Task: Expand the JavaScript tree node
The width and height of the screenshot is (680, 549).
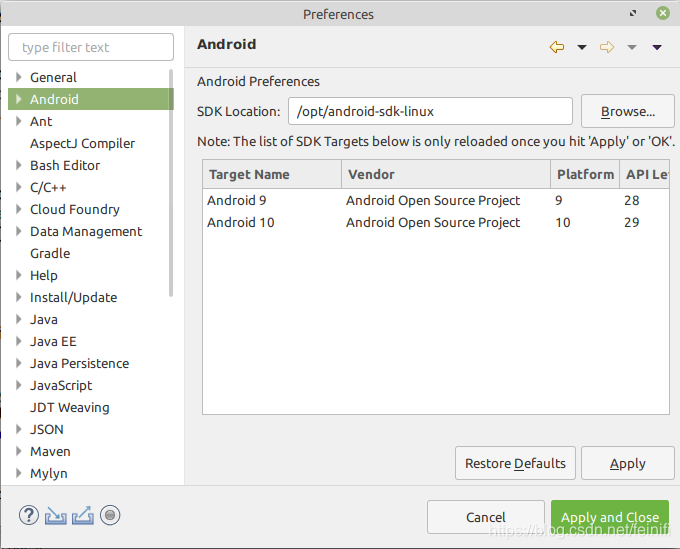Action: point(18,385)
